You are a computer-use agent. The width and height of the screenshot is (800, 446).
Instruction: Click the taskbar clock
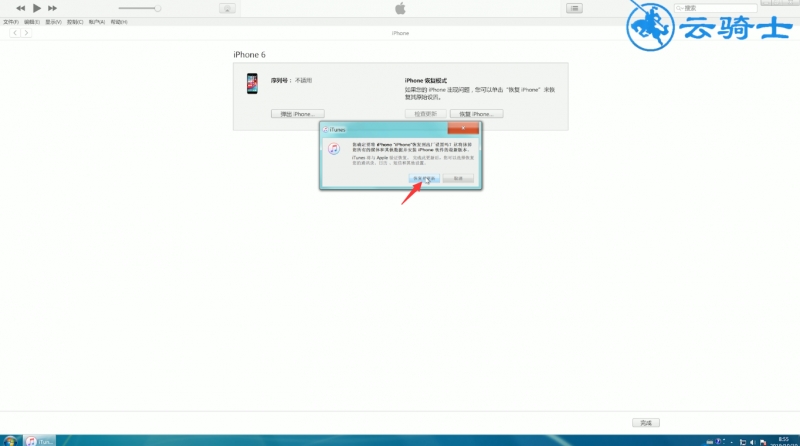(784, 441)
